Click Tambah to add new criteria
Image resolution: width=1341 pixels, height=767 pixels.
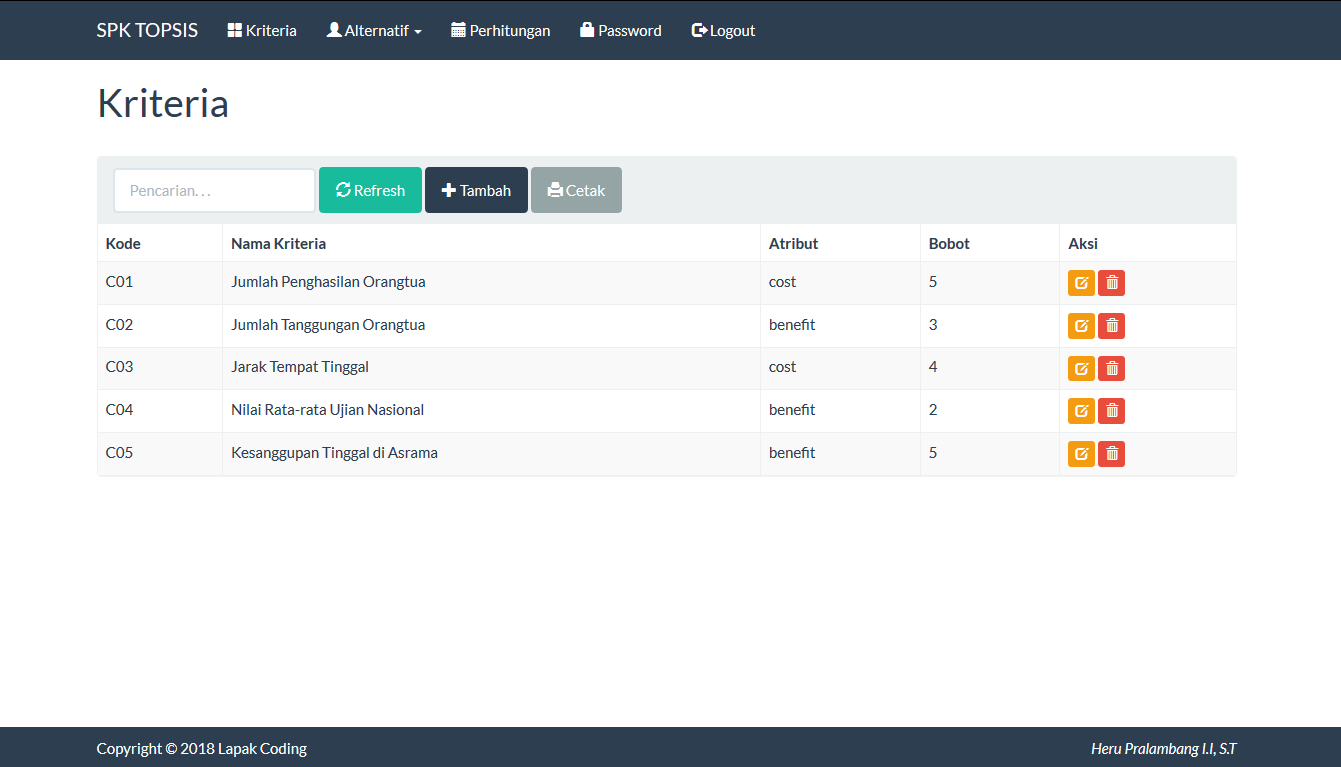pos(476,190)
